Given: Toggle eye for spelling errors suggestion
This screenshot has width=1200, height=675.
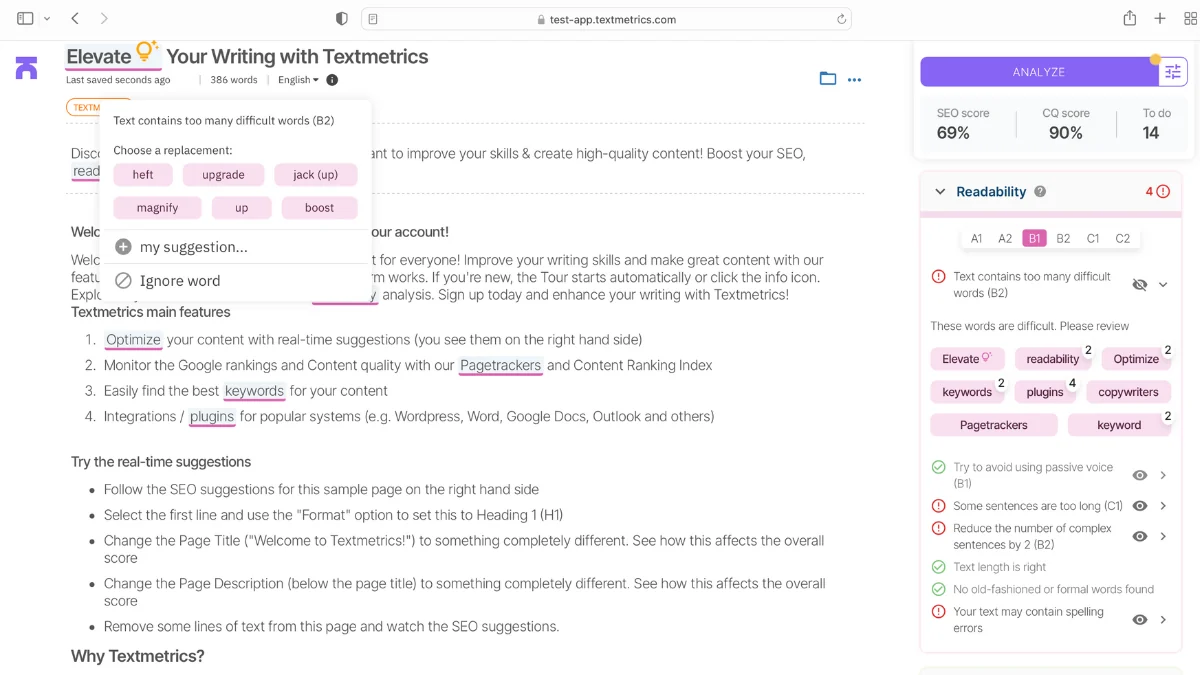Looking at the screenshot, I should 1139,620.
